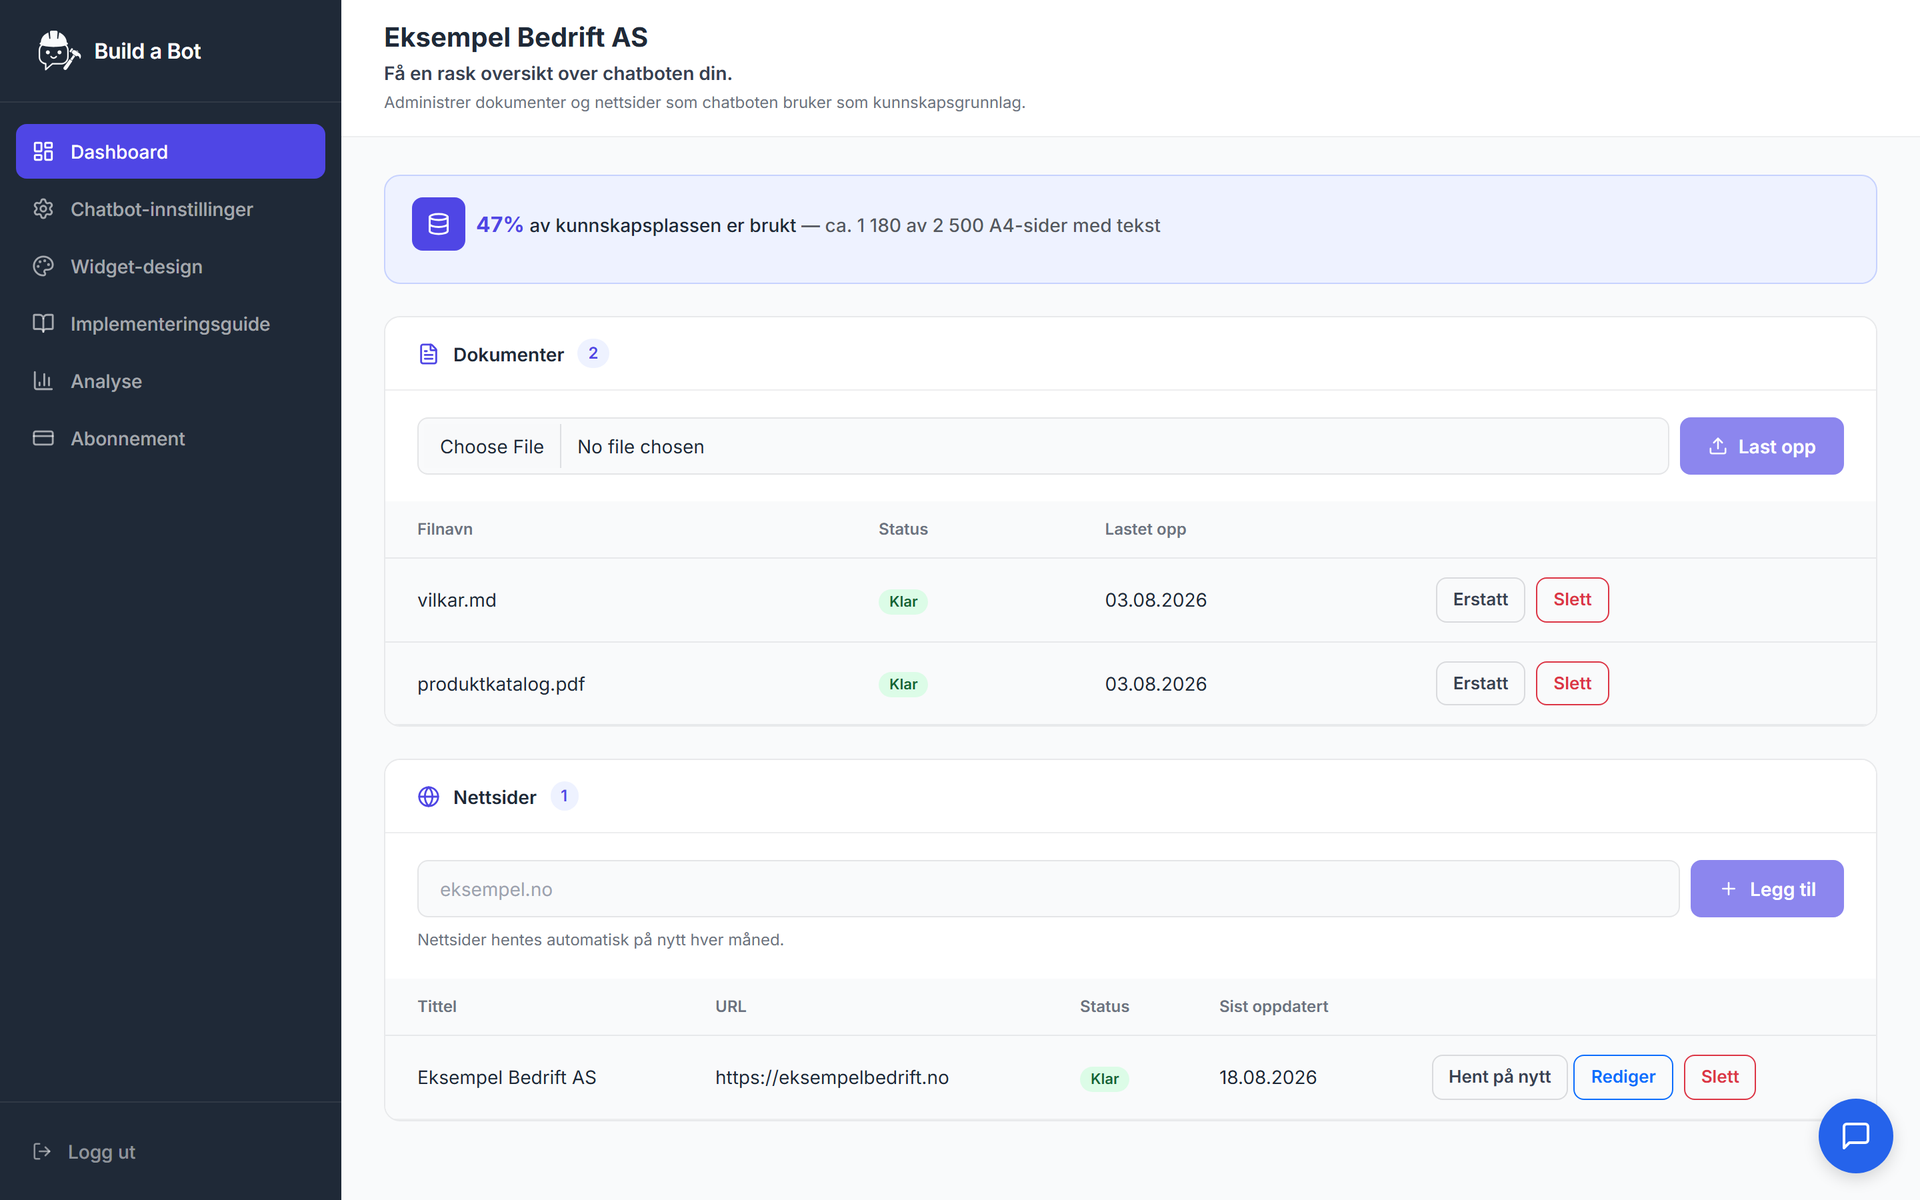Click the database icon in storage banner

point(438,224)
